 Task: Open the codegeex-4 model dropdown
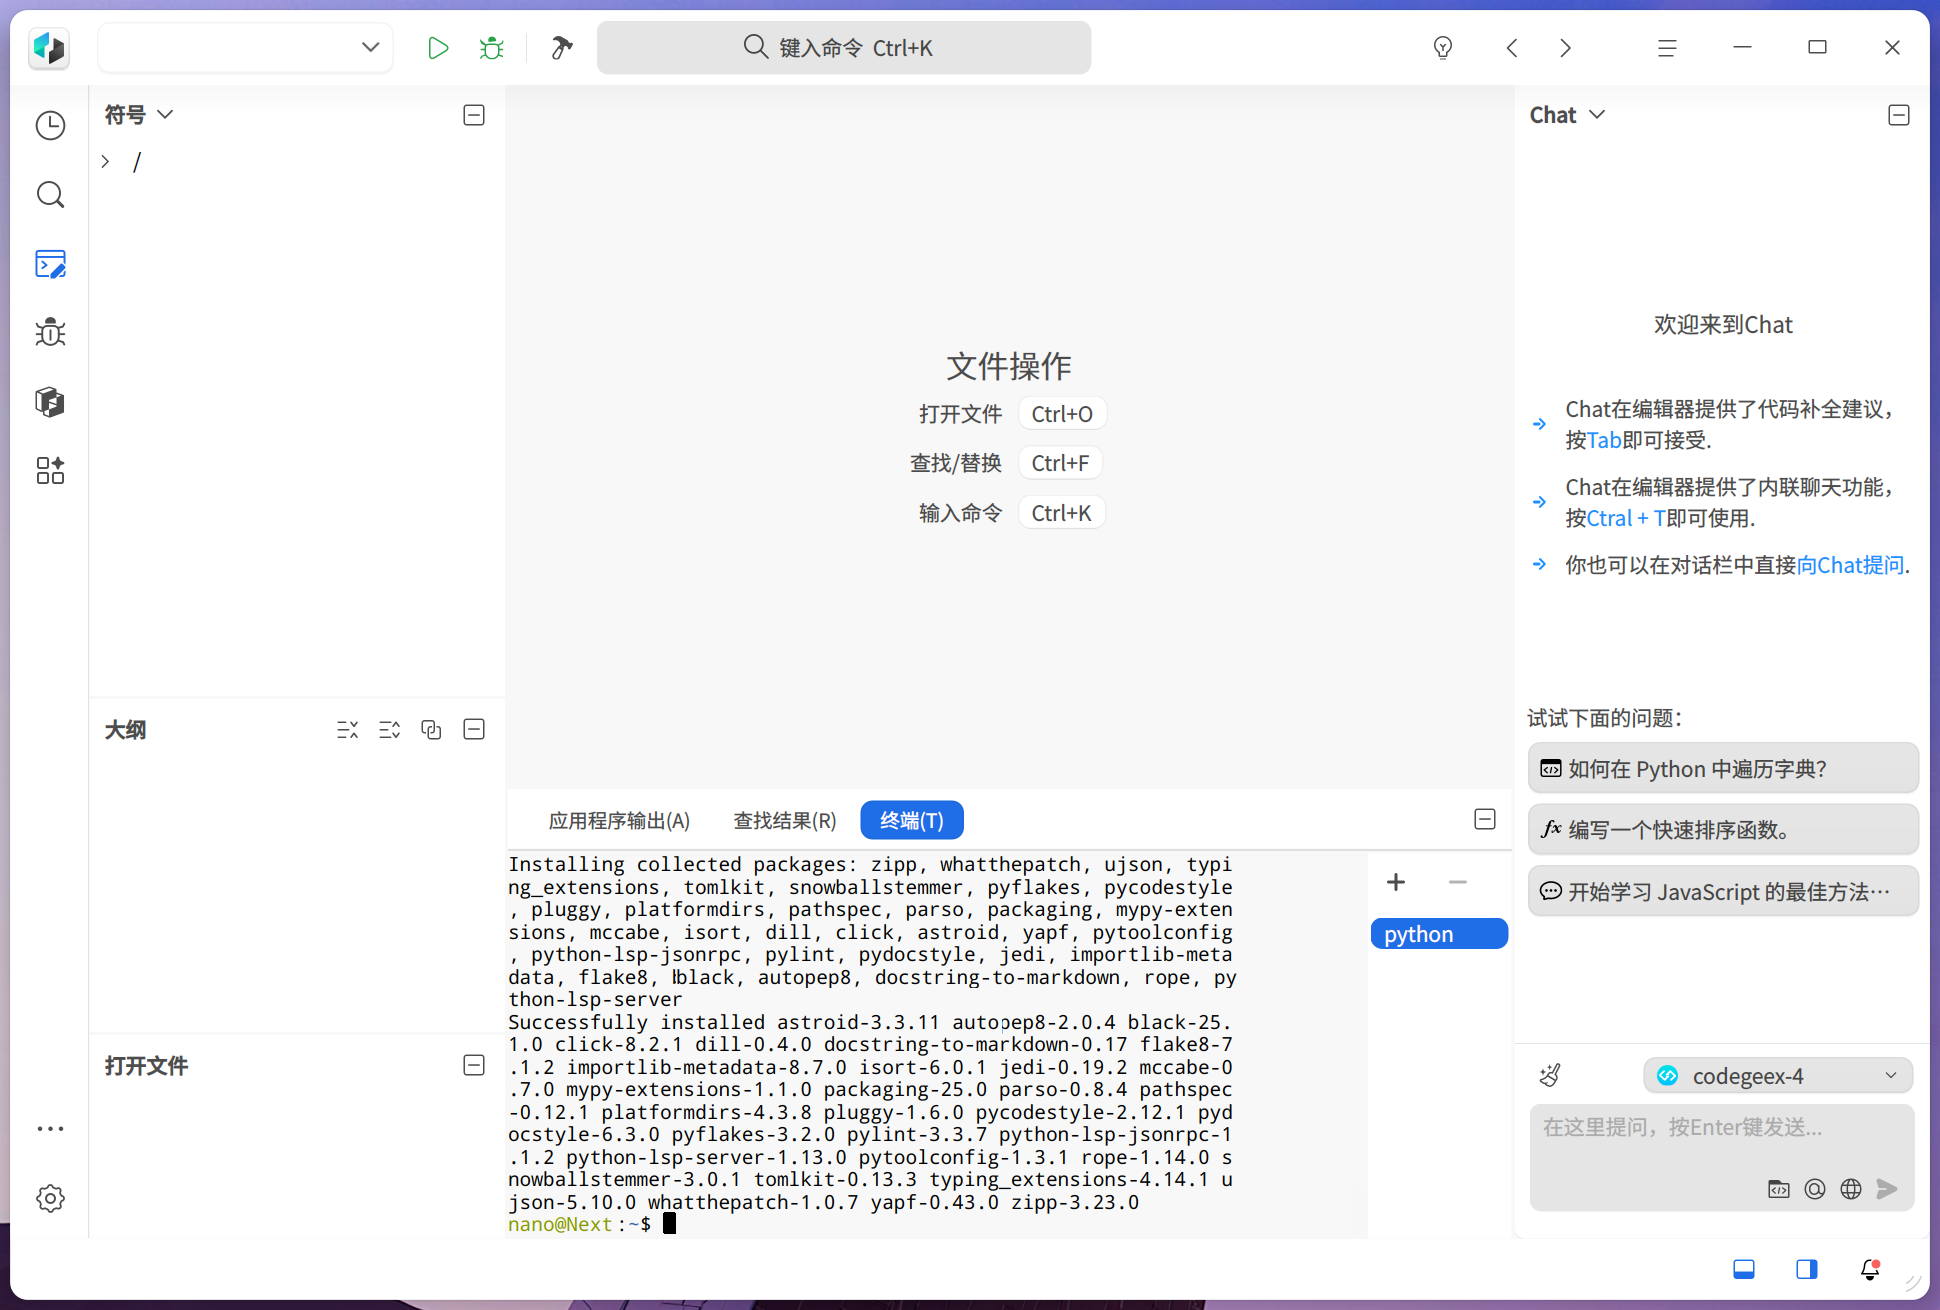(1778, 1076)
